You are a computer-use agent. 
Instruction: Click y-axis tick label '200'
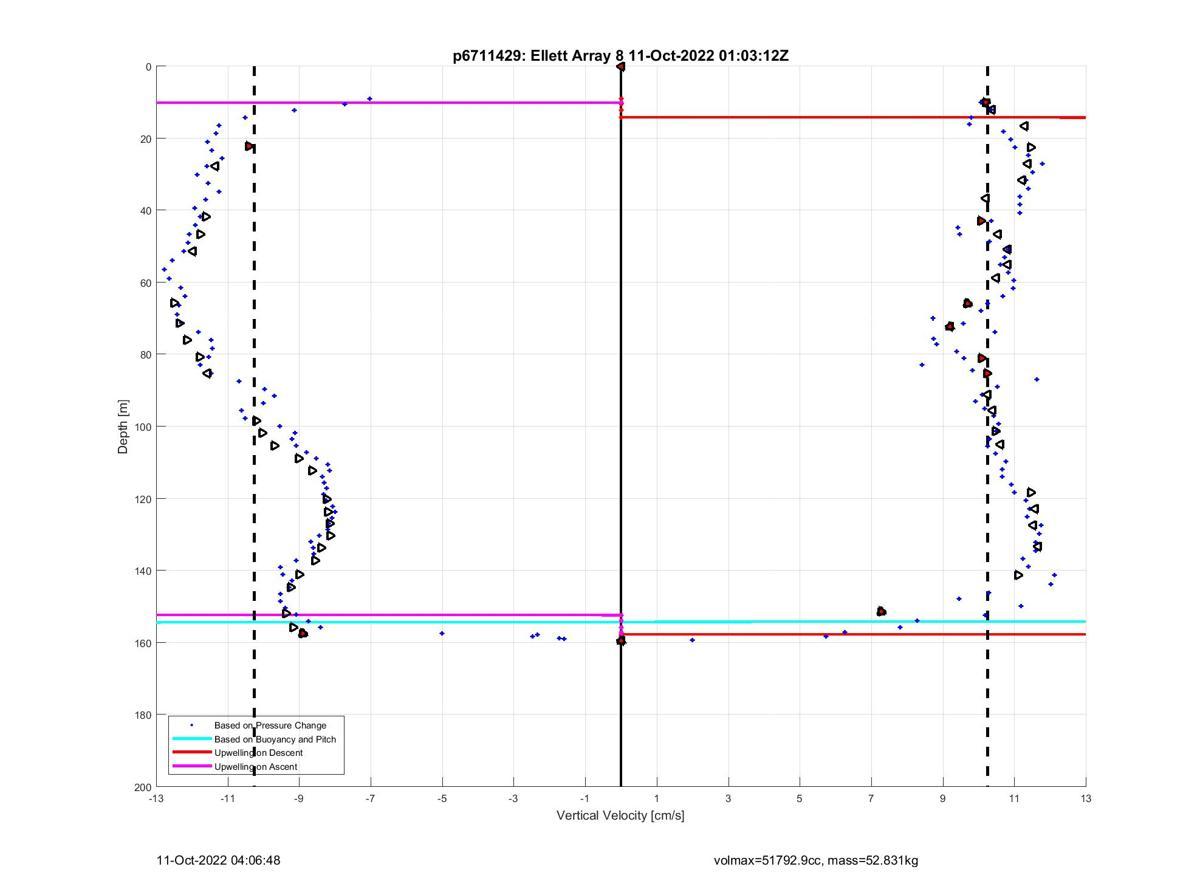point(142,787)
